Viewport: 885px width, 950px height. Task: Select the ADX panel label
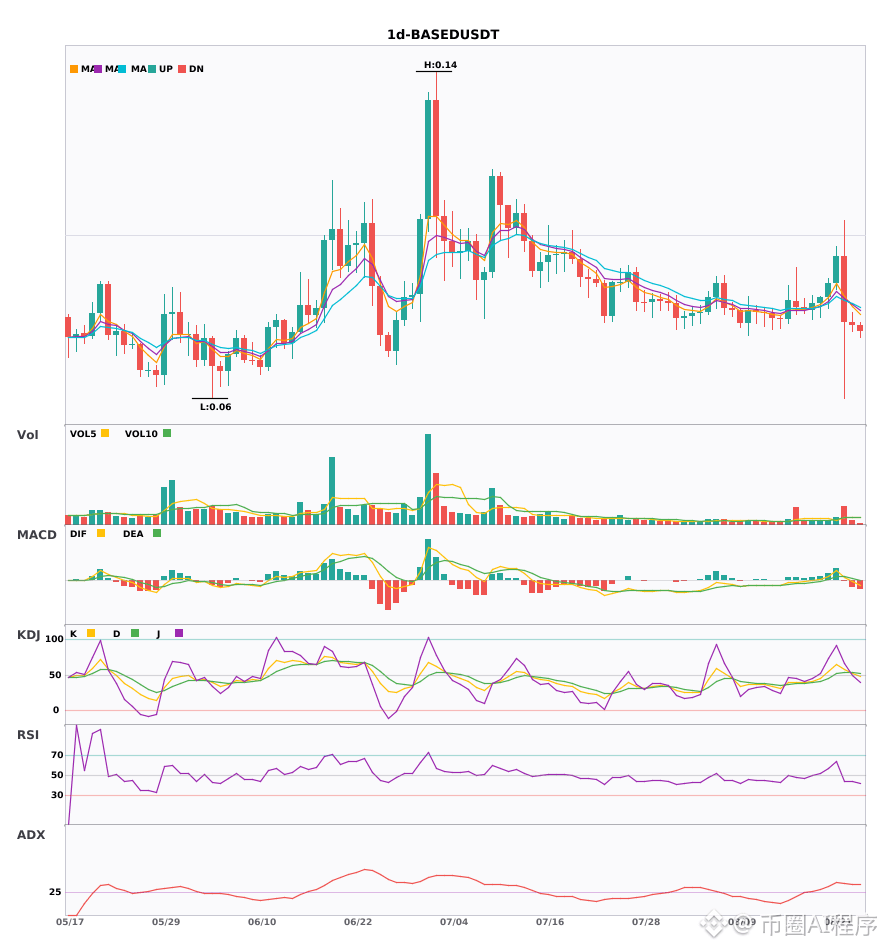[31, 835]
